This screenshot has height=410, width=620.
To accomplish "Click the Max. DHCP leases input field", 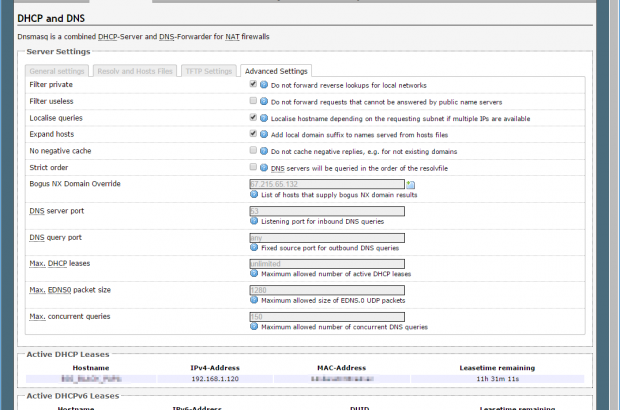I will pos(326,264).
